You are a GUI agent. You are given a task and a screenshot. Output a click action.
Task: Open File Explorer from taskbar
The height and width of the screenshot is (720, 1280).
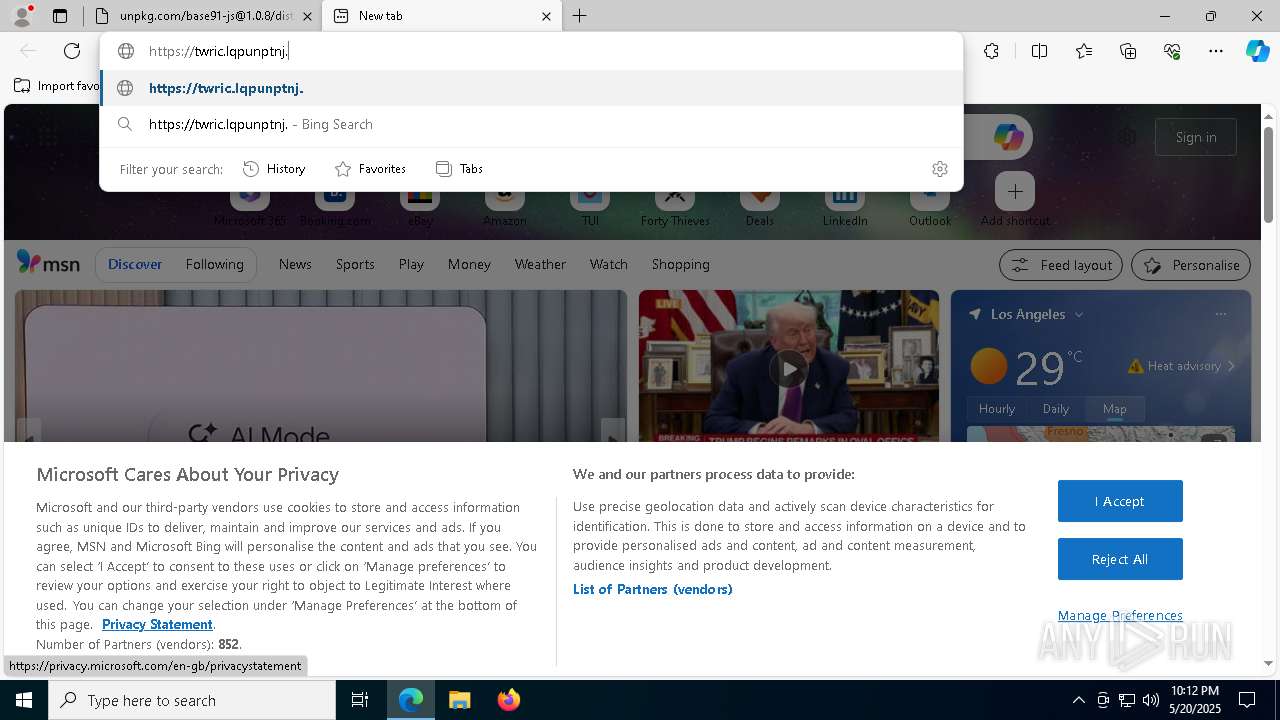[459, 700]
